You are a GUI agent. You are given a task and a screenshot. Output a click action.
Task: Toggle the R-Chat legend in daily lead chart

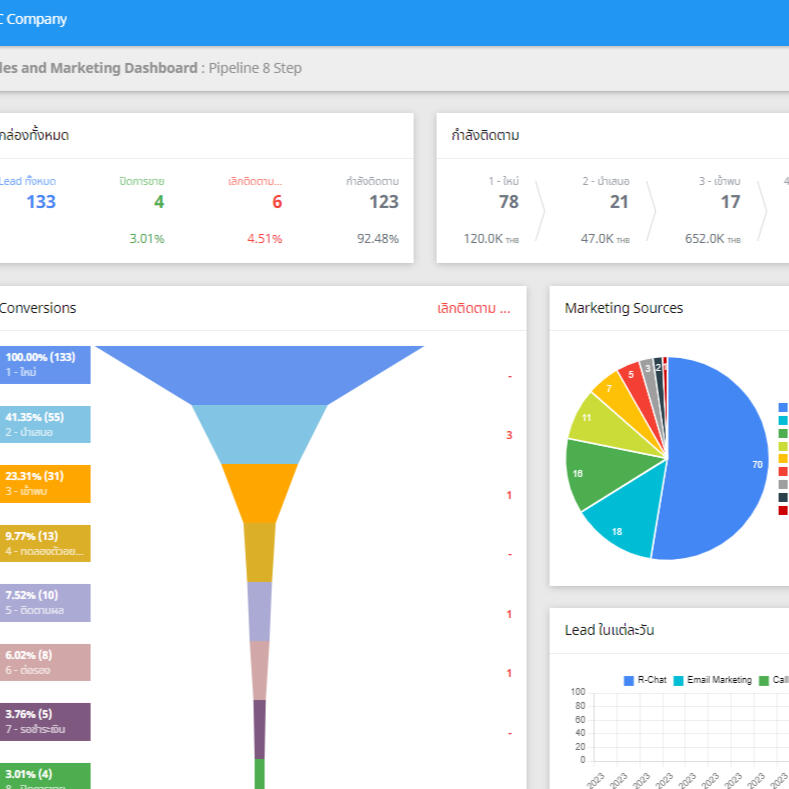(x=645, y=680)
